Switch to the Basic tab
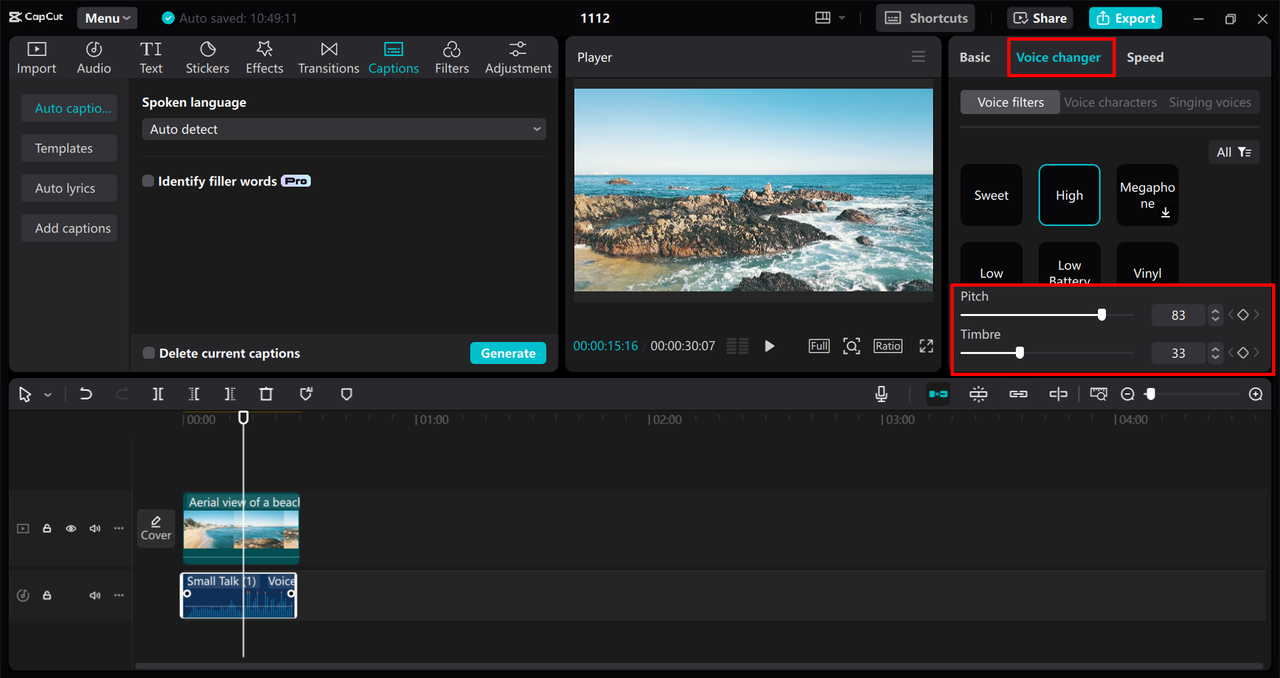 (975, 57)
